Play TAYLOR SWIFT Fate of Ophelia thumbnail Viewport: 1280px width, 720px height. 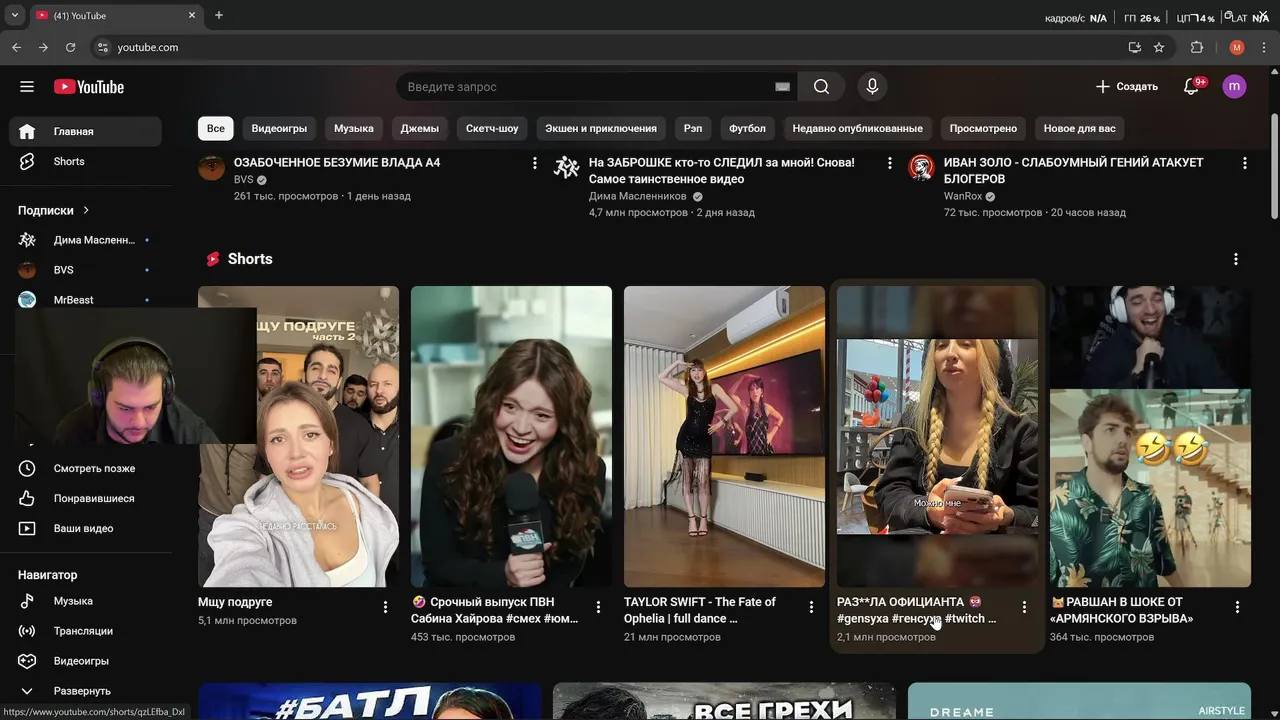pos(724,437)
